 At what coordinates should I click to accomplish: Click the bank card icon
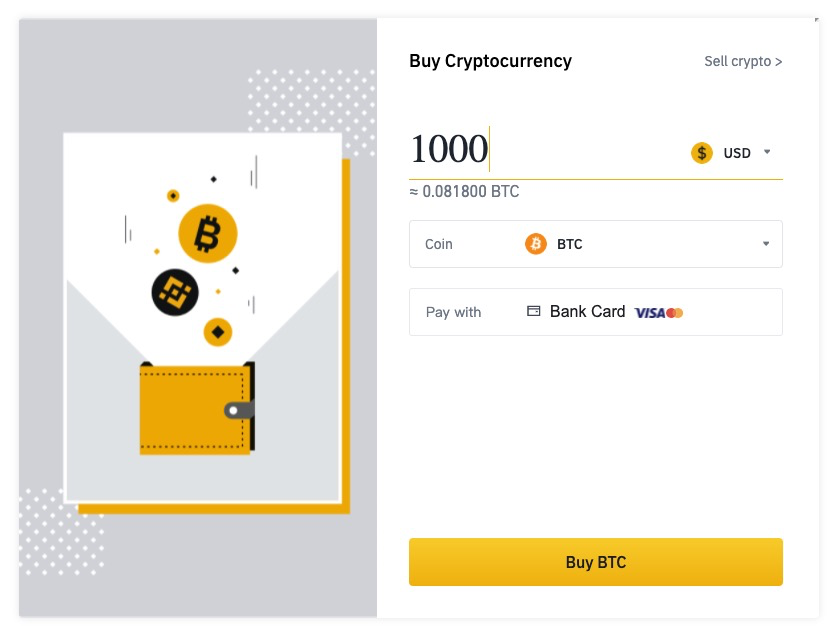coord(532,311)
